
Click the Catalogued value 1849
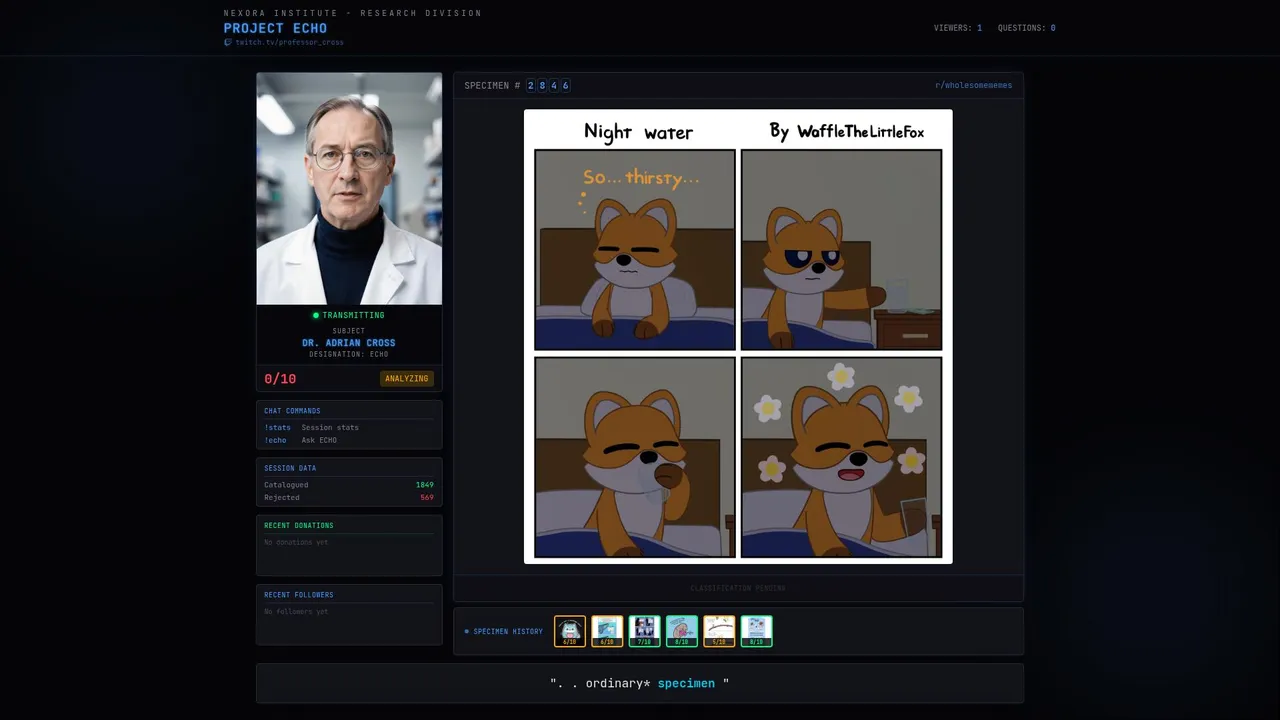pos(425,485)
